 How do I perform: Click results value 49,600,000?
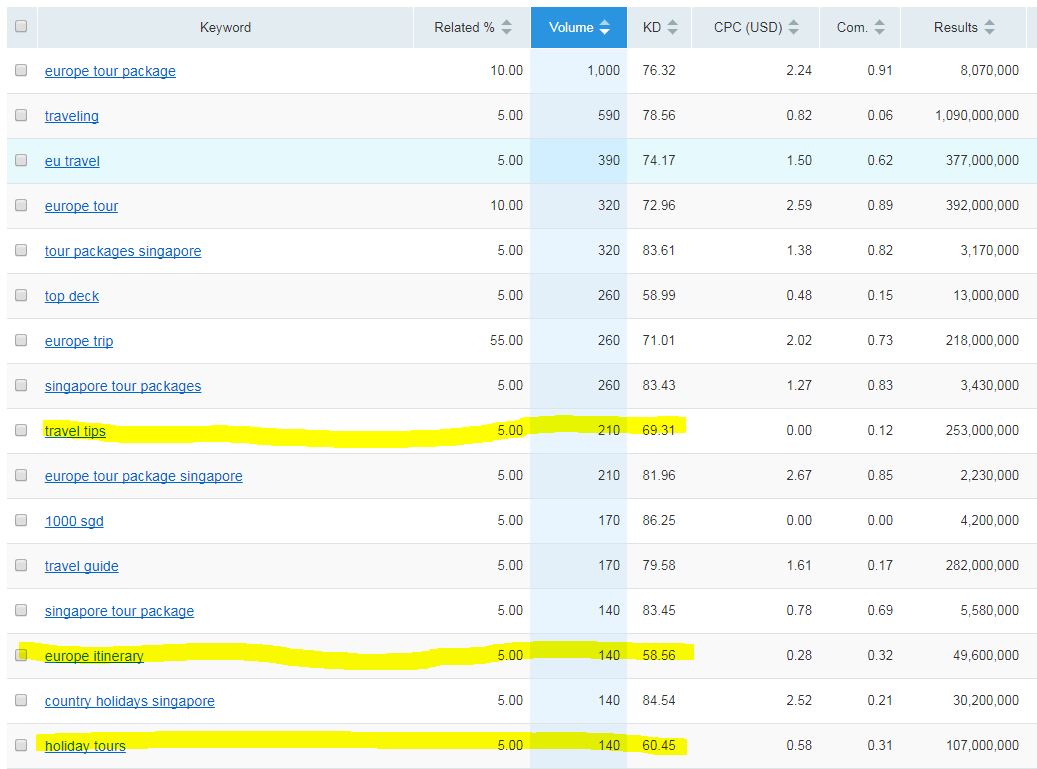pos(986,655)
